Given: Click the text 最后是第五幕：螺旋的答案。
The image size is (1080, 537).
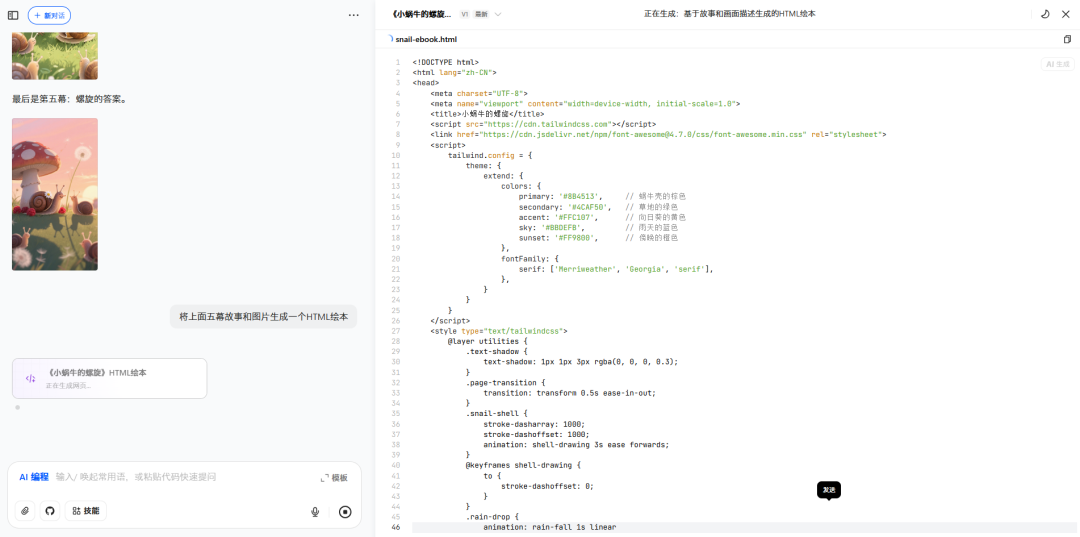Looking at the screenshot, I should (70, 99).
